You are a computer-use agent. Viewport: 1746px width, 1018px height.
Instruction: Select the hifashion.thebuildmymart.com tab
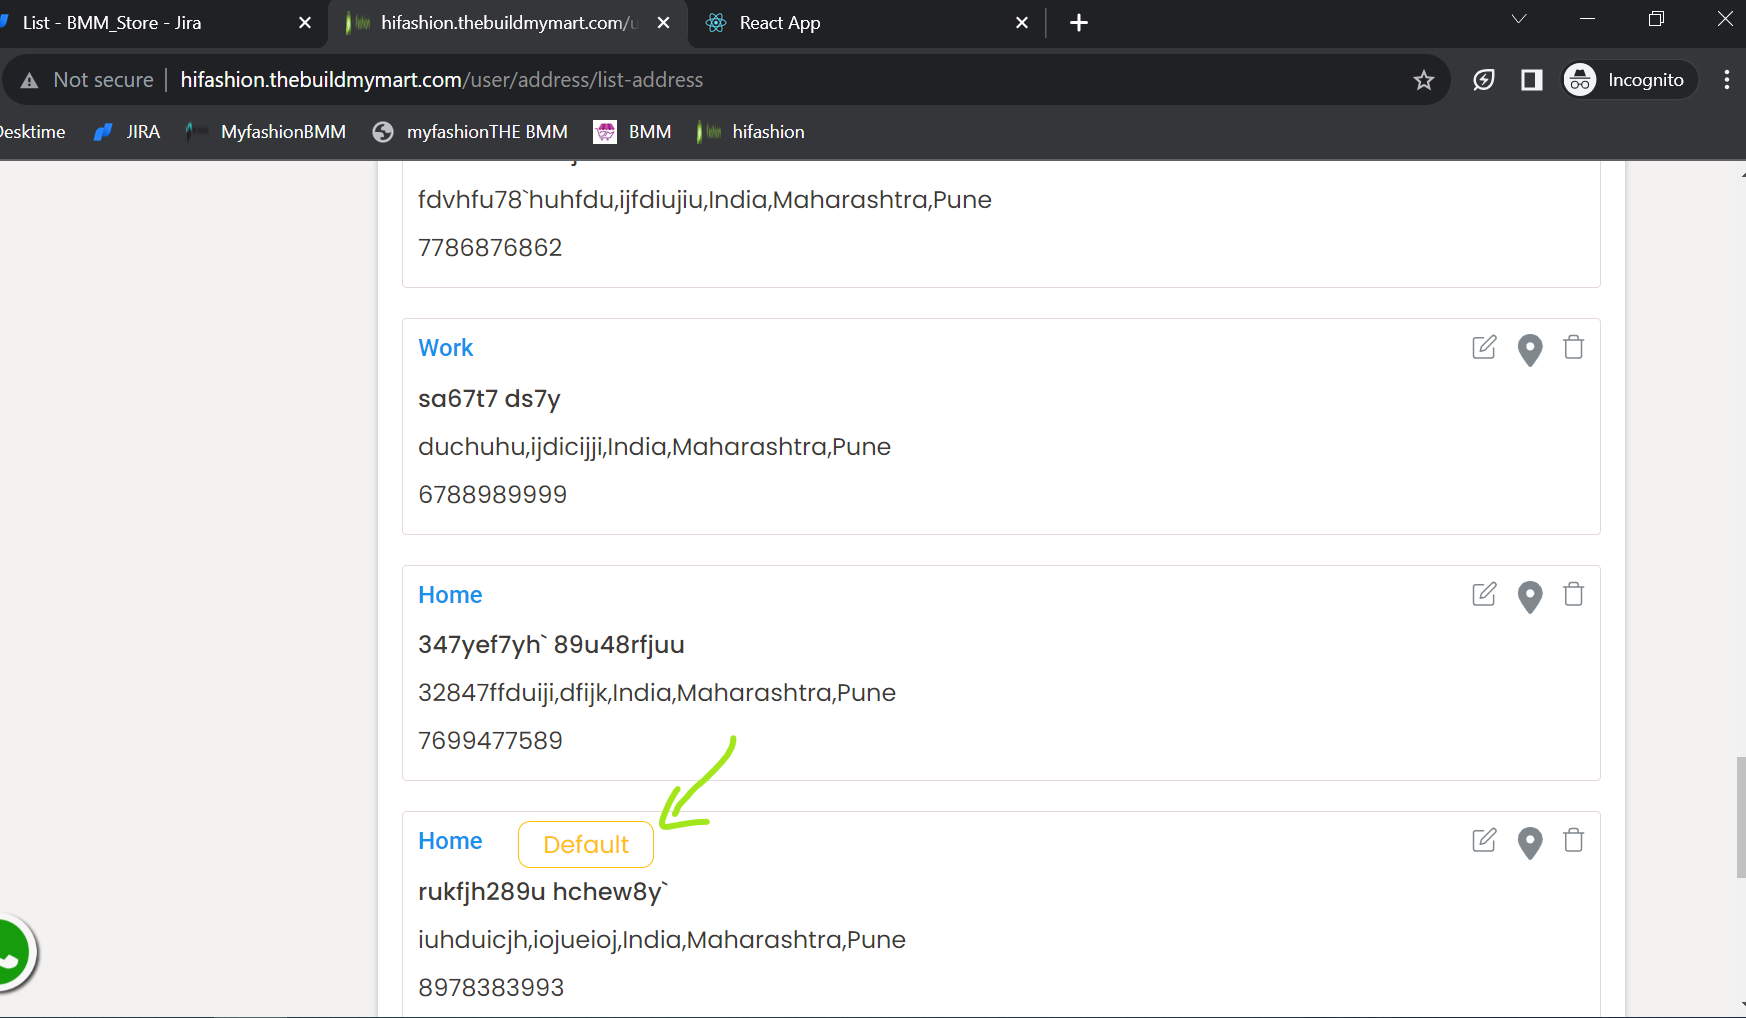click(x=508, y=23)
